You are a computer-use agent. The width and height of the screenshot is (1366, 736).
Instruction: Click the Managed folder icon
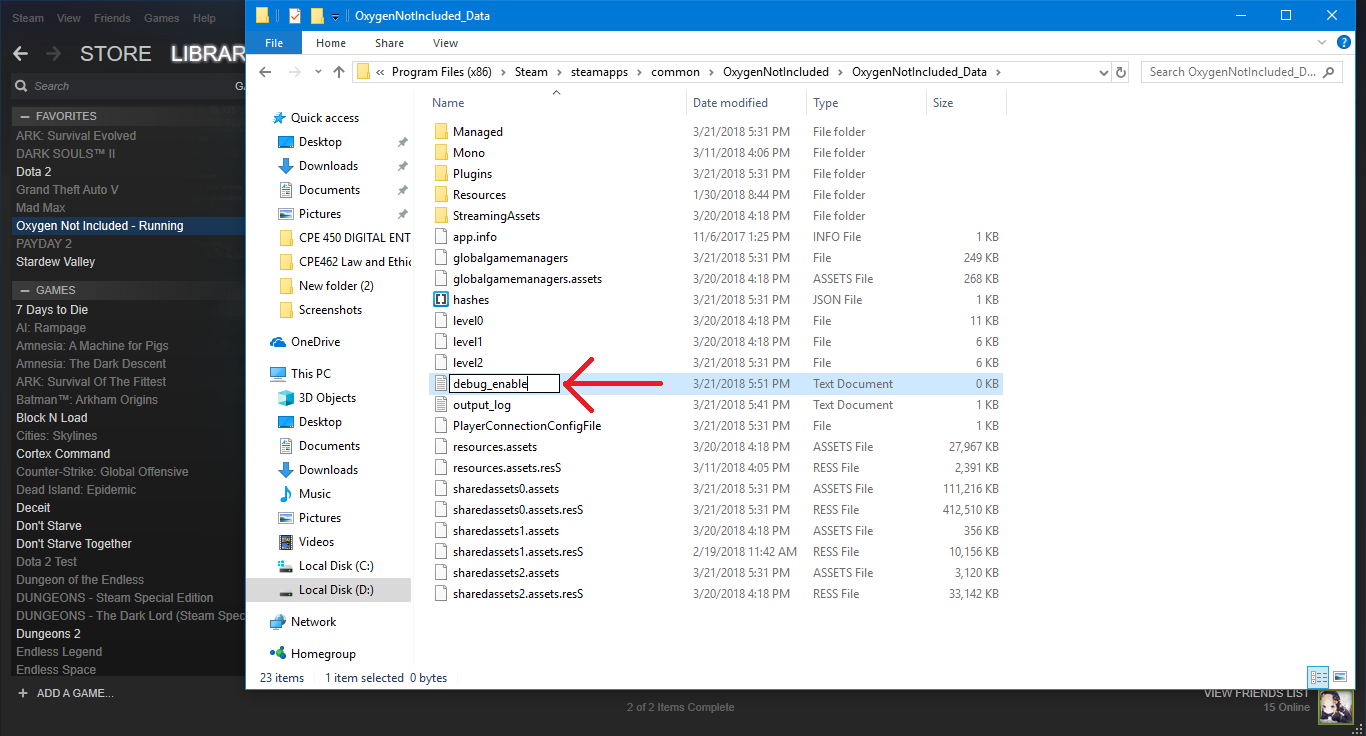443,132
